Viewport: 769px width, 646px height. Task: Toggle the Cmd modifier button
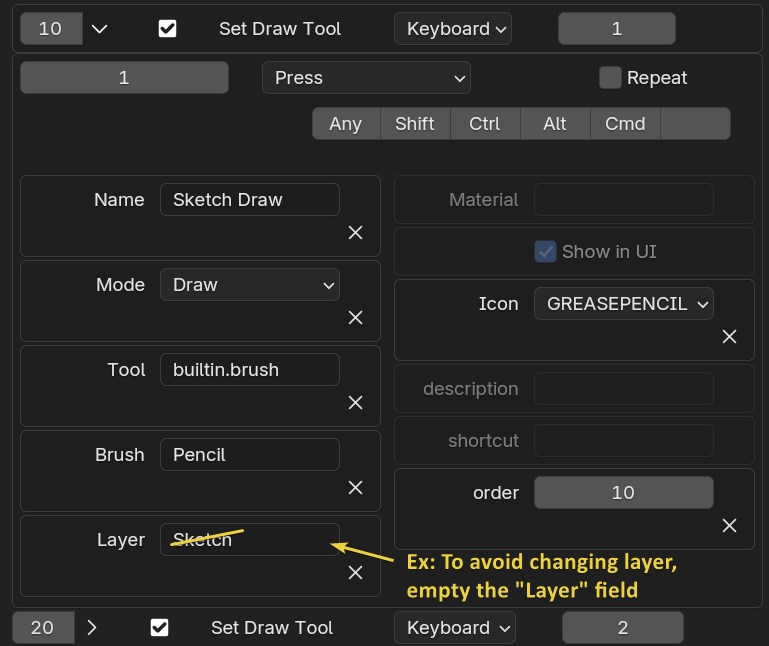pyautogui.click(x=625, y=124)
